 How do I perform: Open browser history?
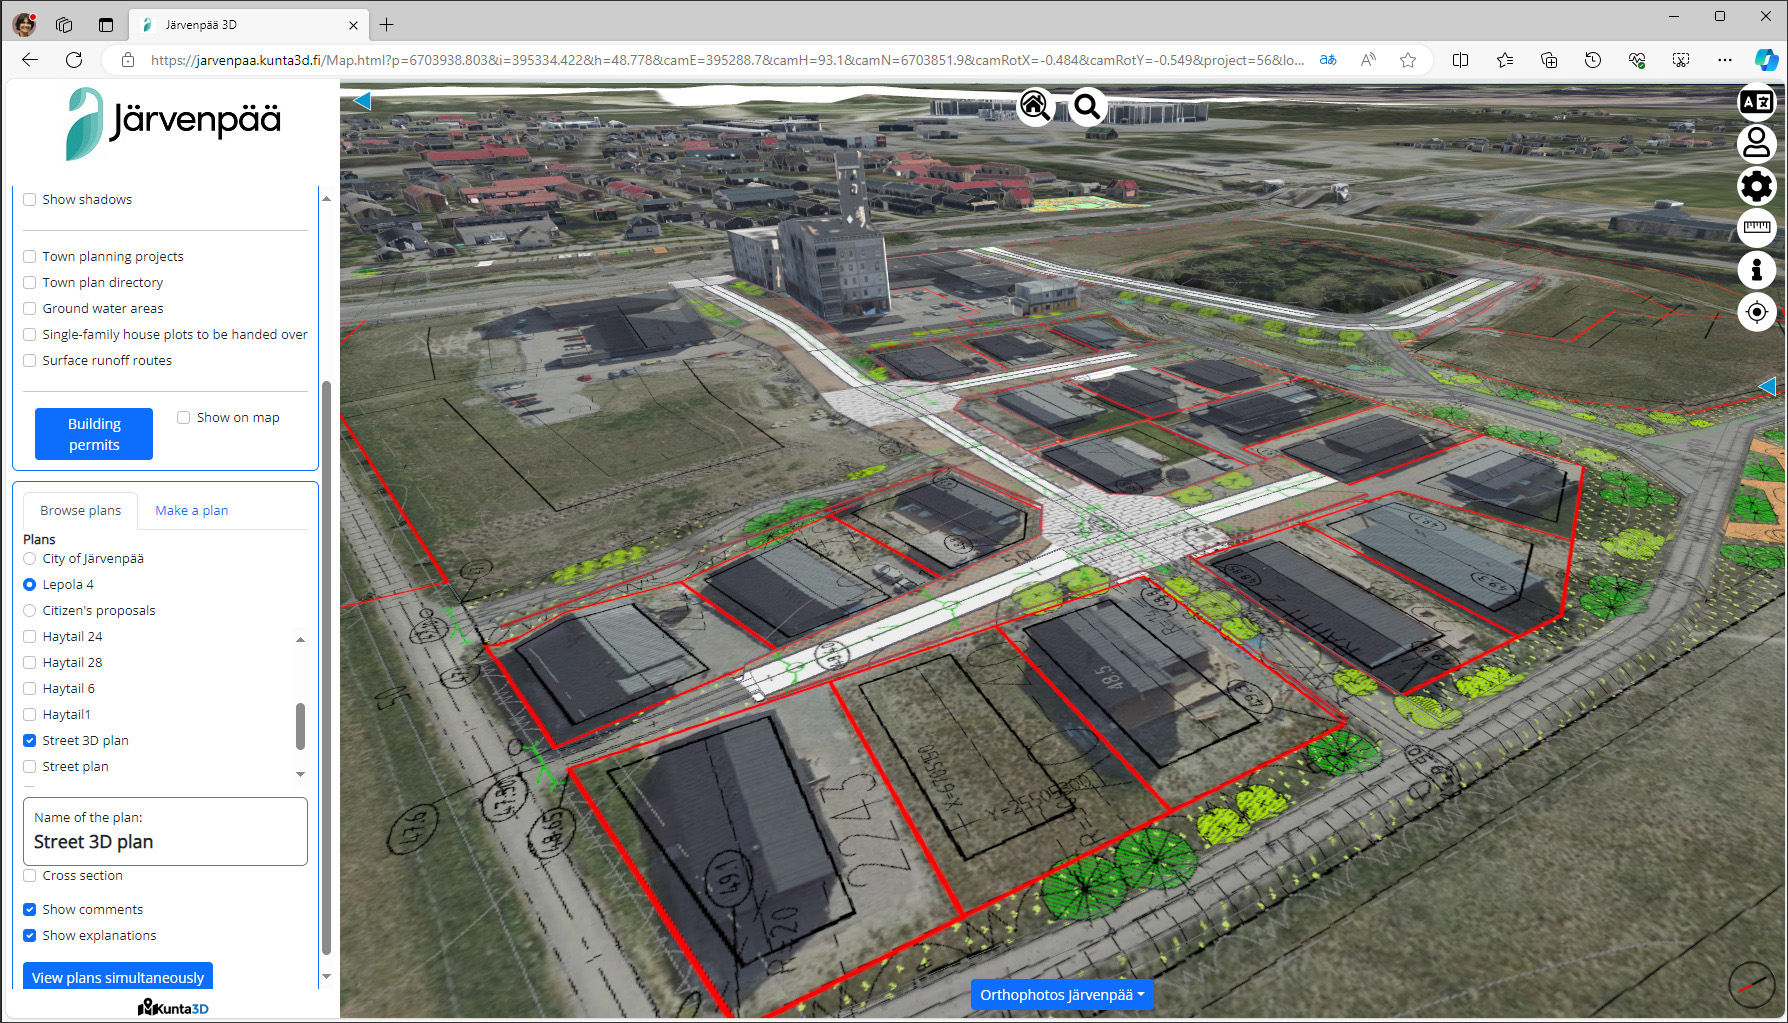coord(1593,60)
